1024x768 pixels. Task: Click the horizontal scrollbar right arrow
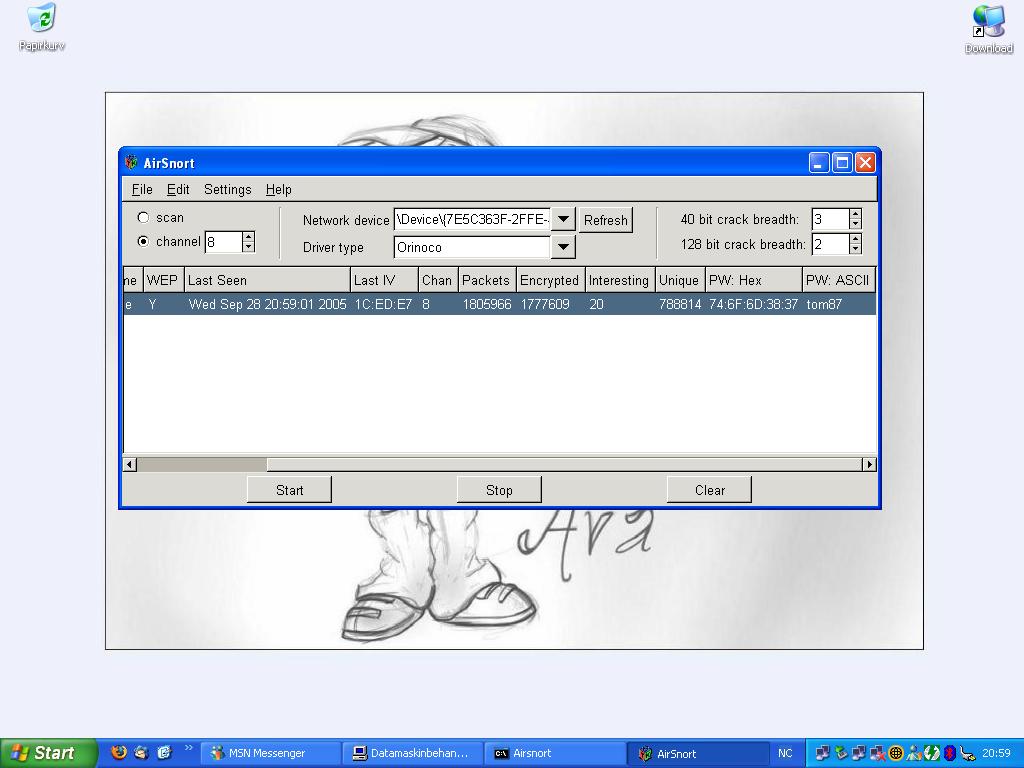(869, 464)
